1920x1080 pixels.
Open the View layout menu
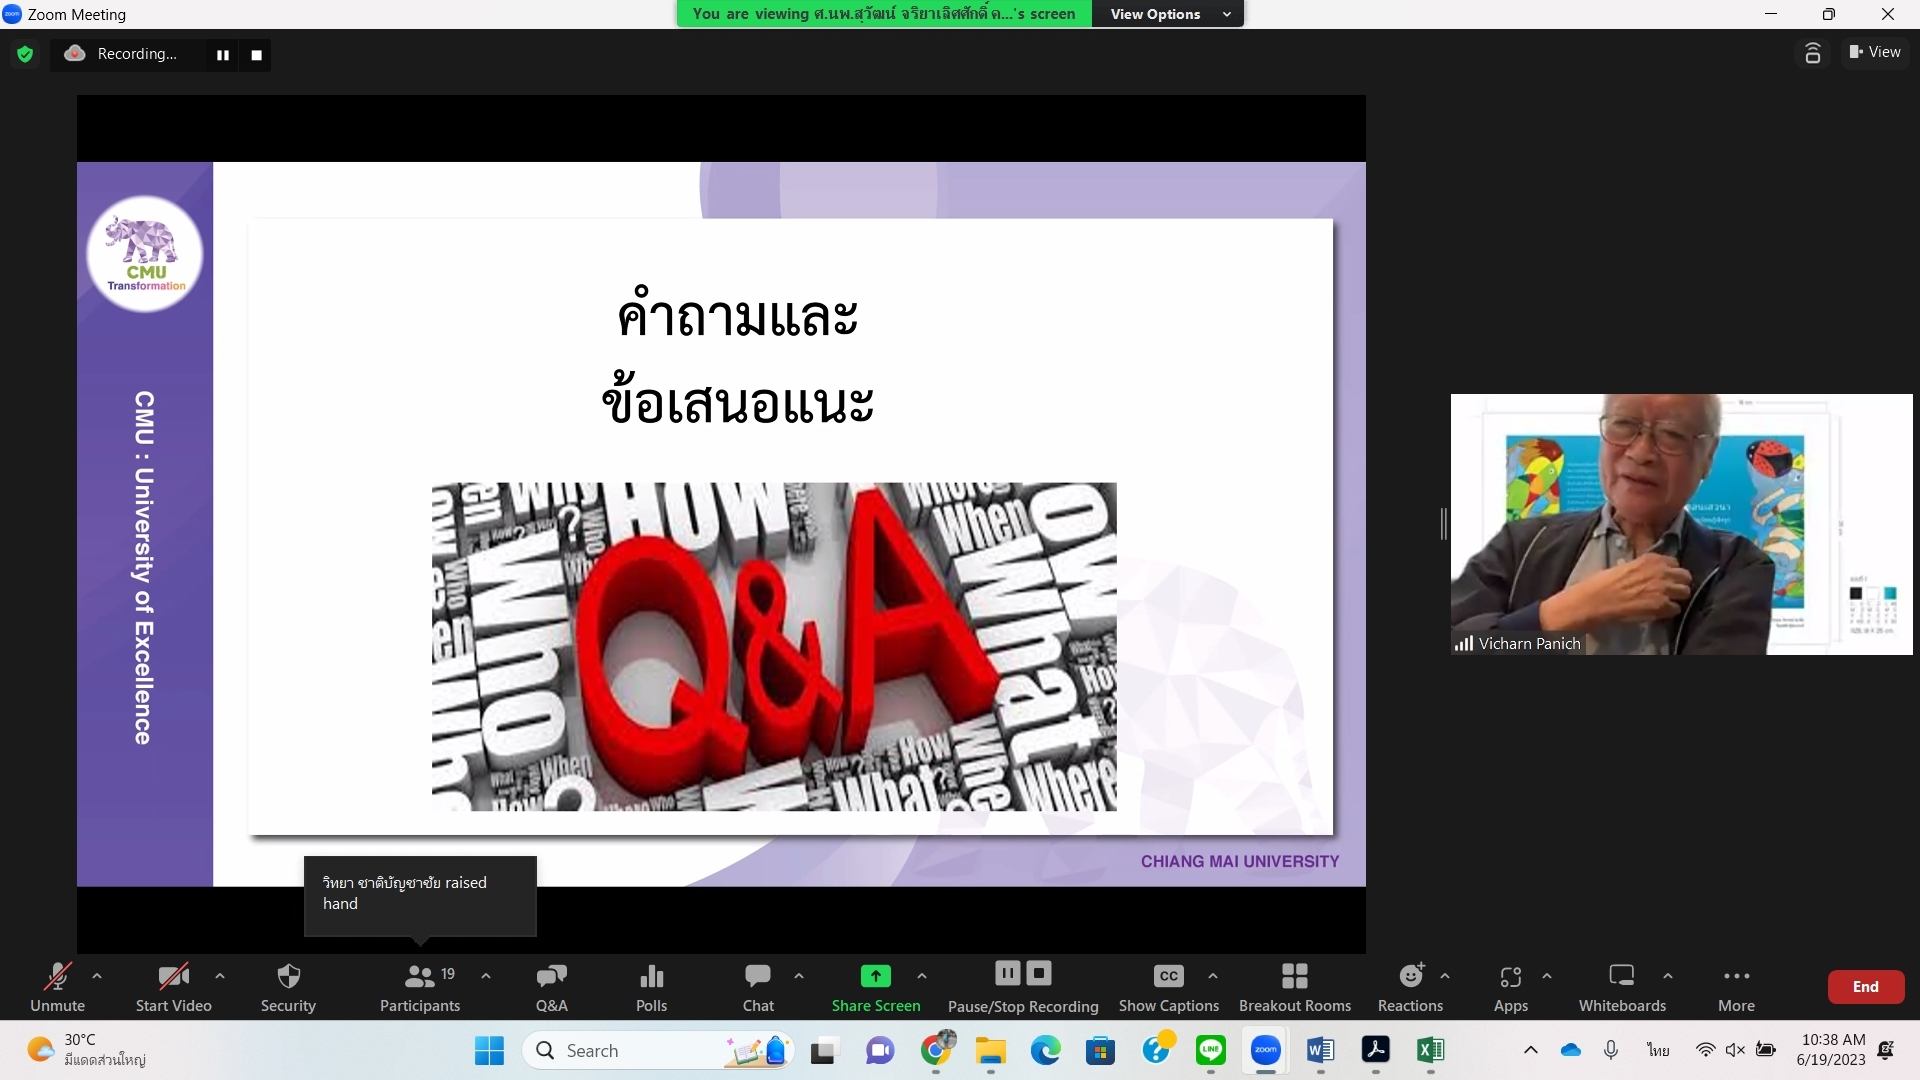click(1875, 52)
